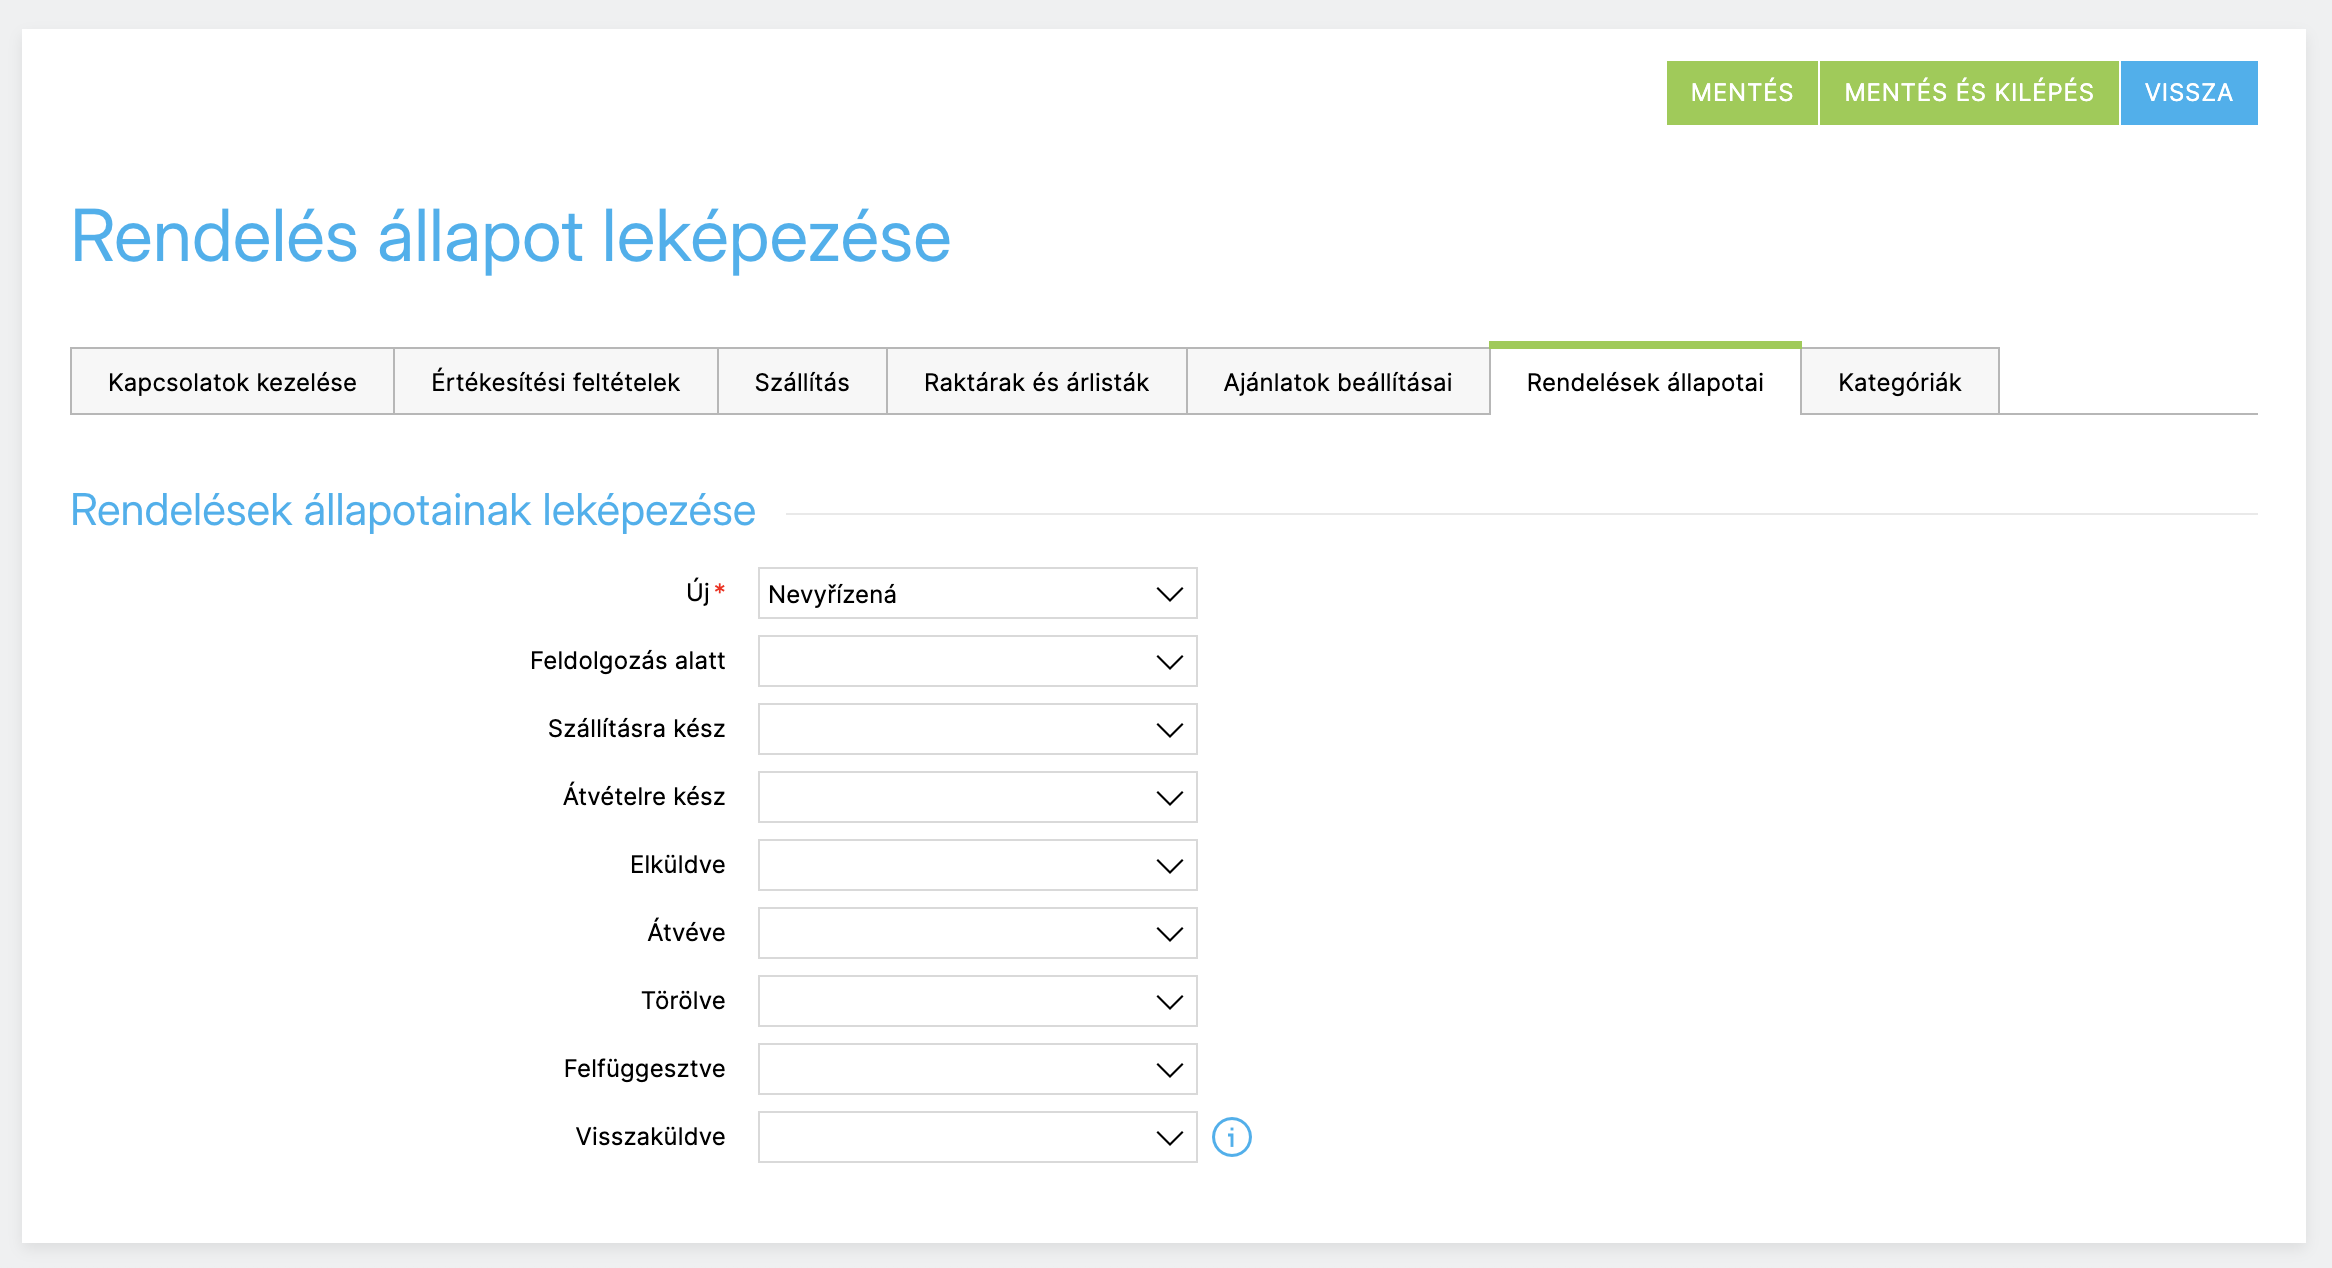Open the Értékesítési feltételek tab
This screenshot has height=1268, width=2332.
(x=555, y=382)
